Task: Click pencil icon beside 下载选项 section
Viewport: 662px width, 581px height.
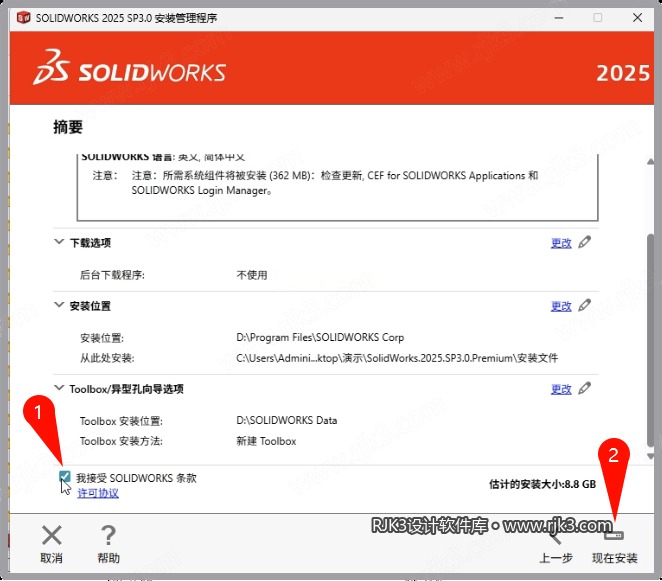Action: click(585, 242)
